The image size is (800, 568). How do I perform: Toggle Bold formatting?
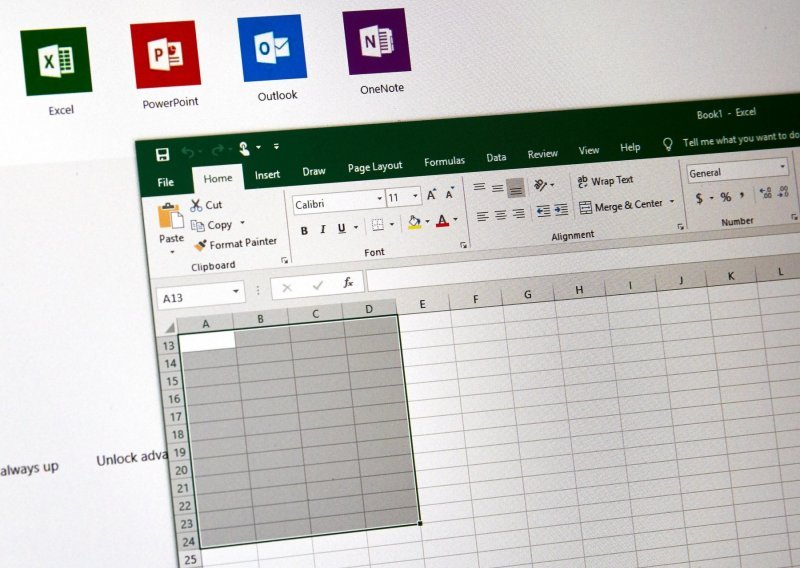click(x=304, y=231)
